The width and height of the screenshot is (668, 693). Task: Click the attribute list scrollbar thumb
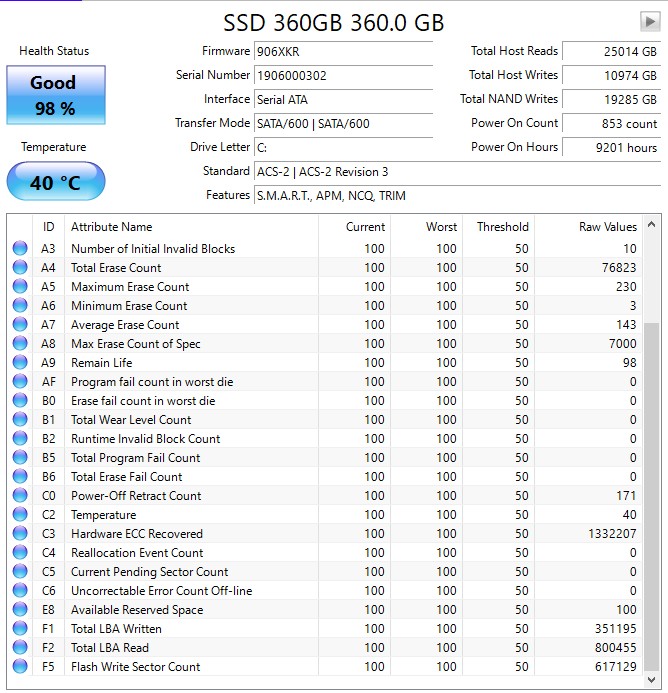pyautogui.click(x=651, y=496)
